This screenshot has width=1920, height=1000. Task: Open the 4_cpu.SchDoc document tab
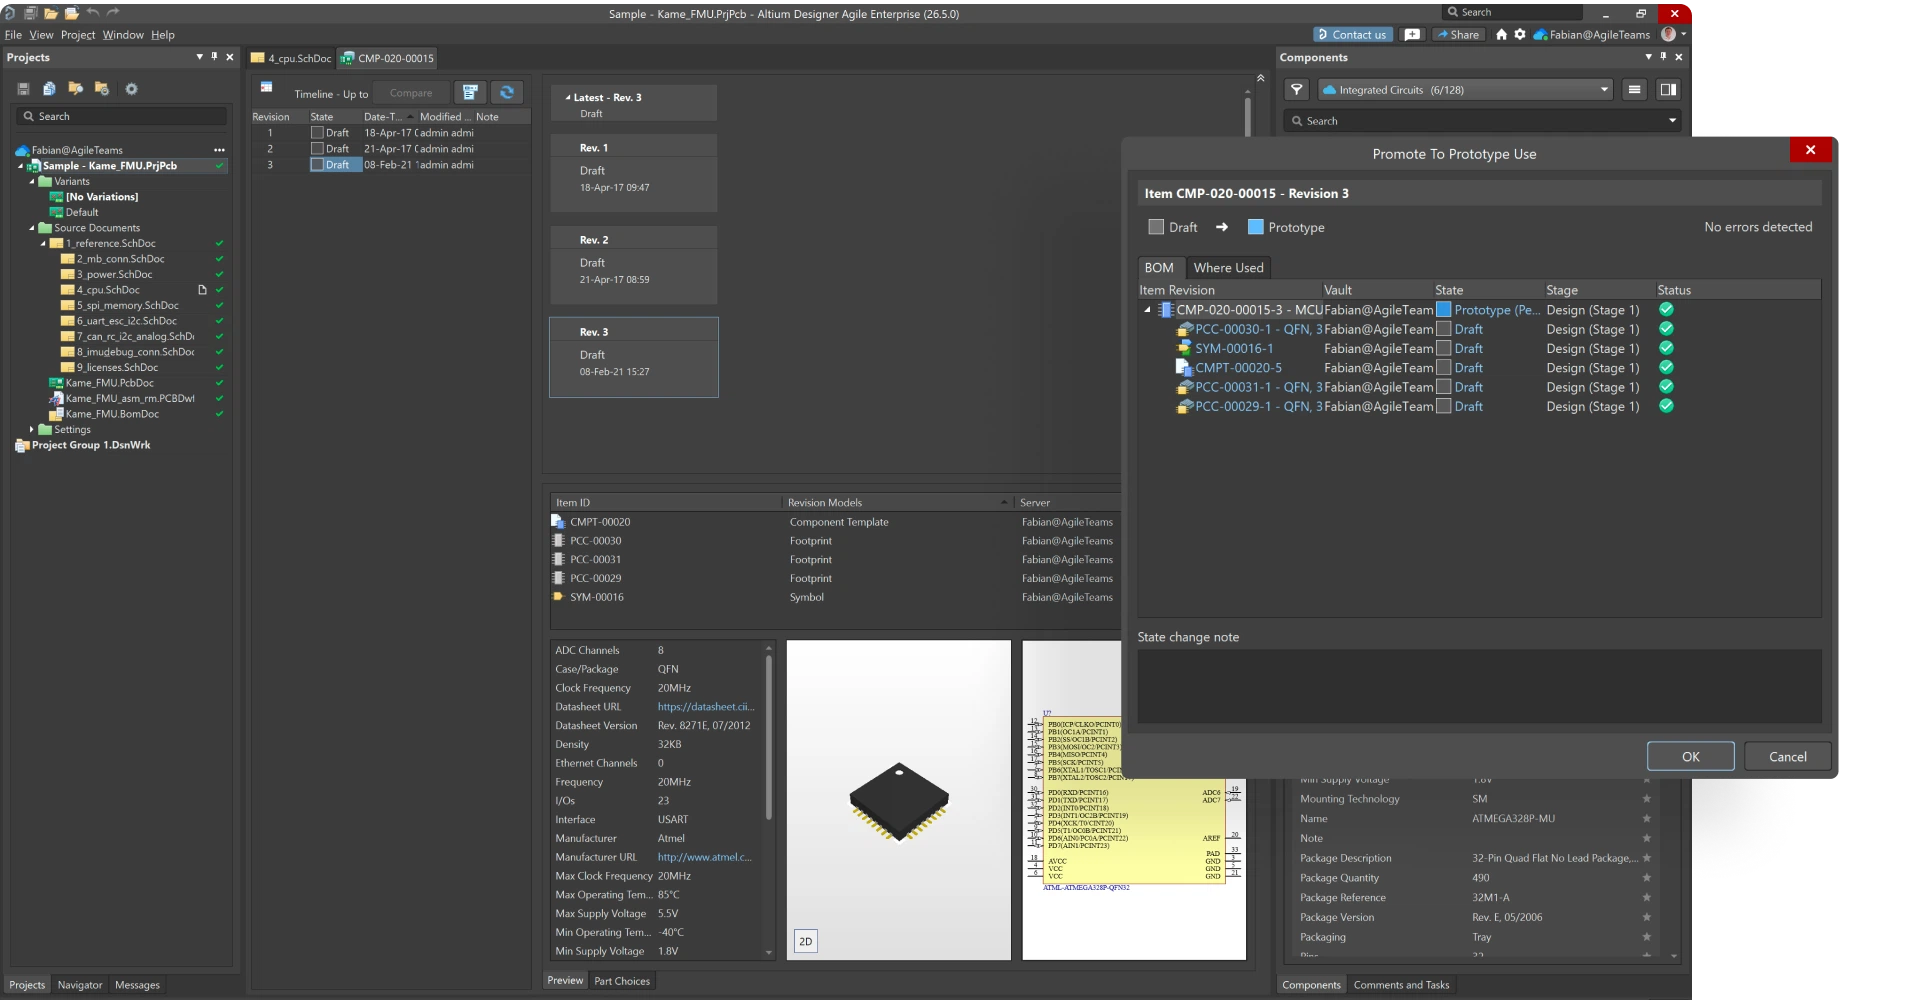(291, 58)
